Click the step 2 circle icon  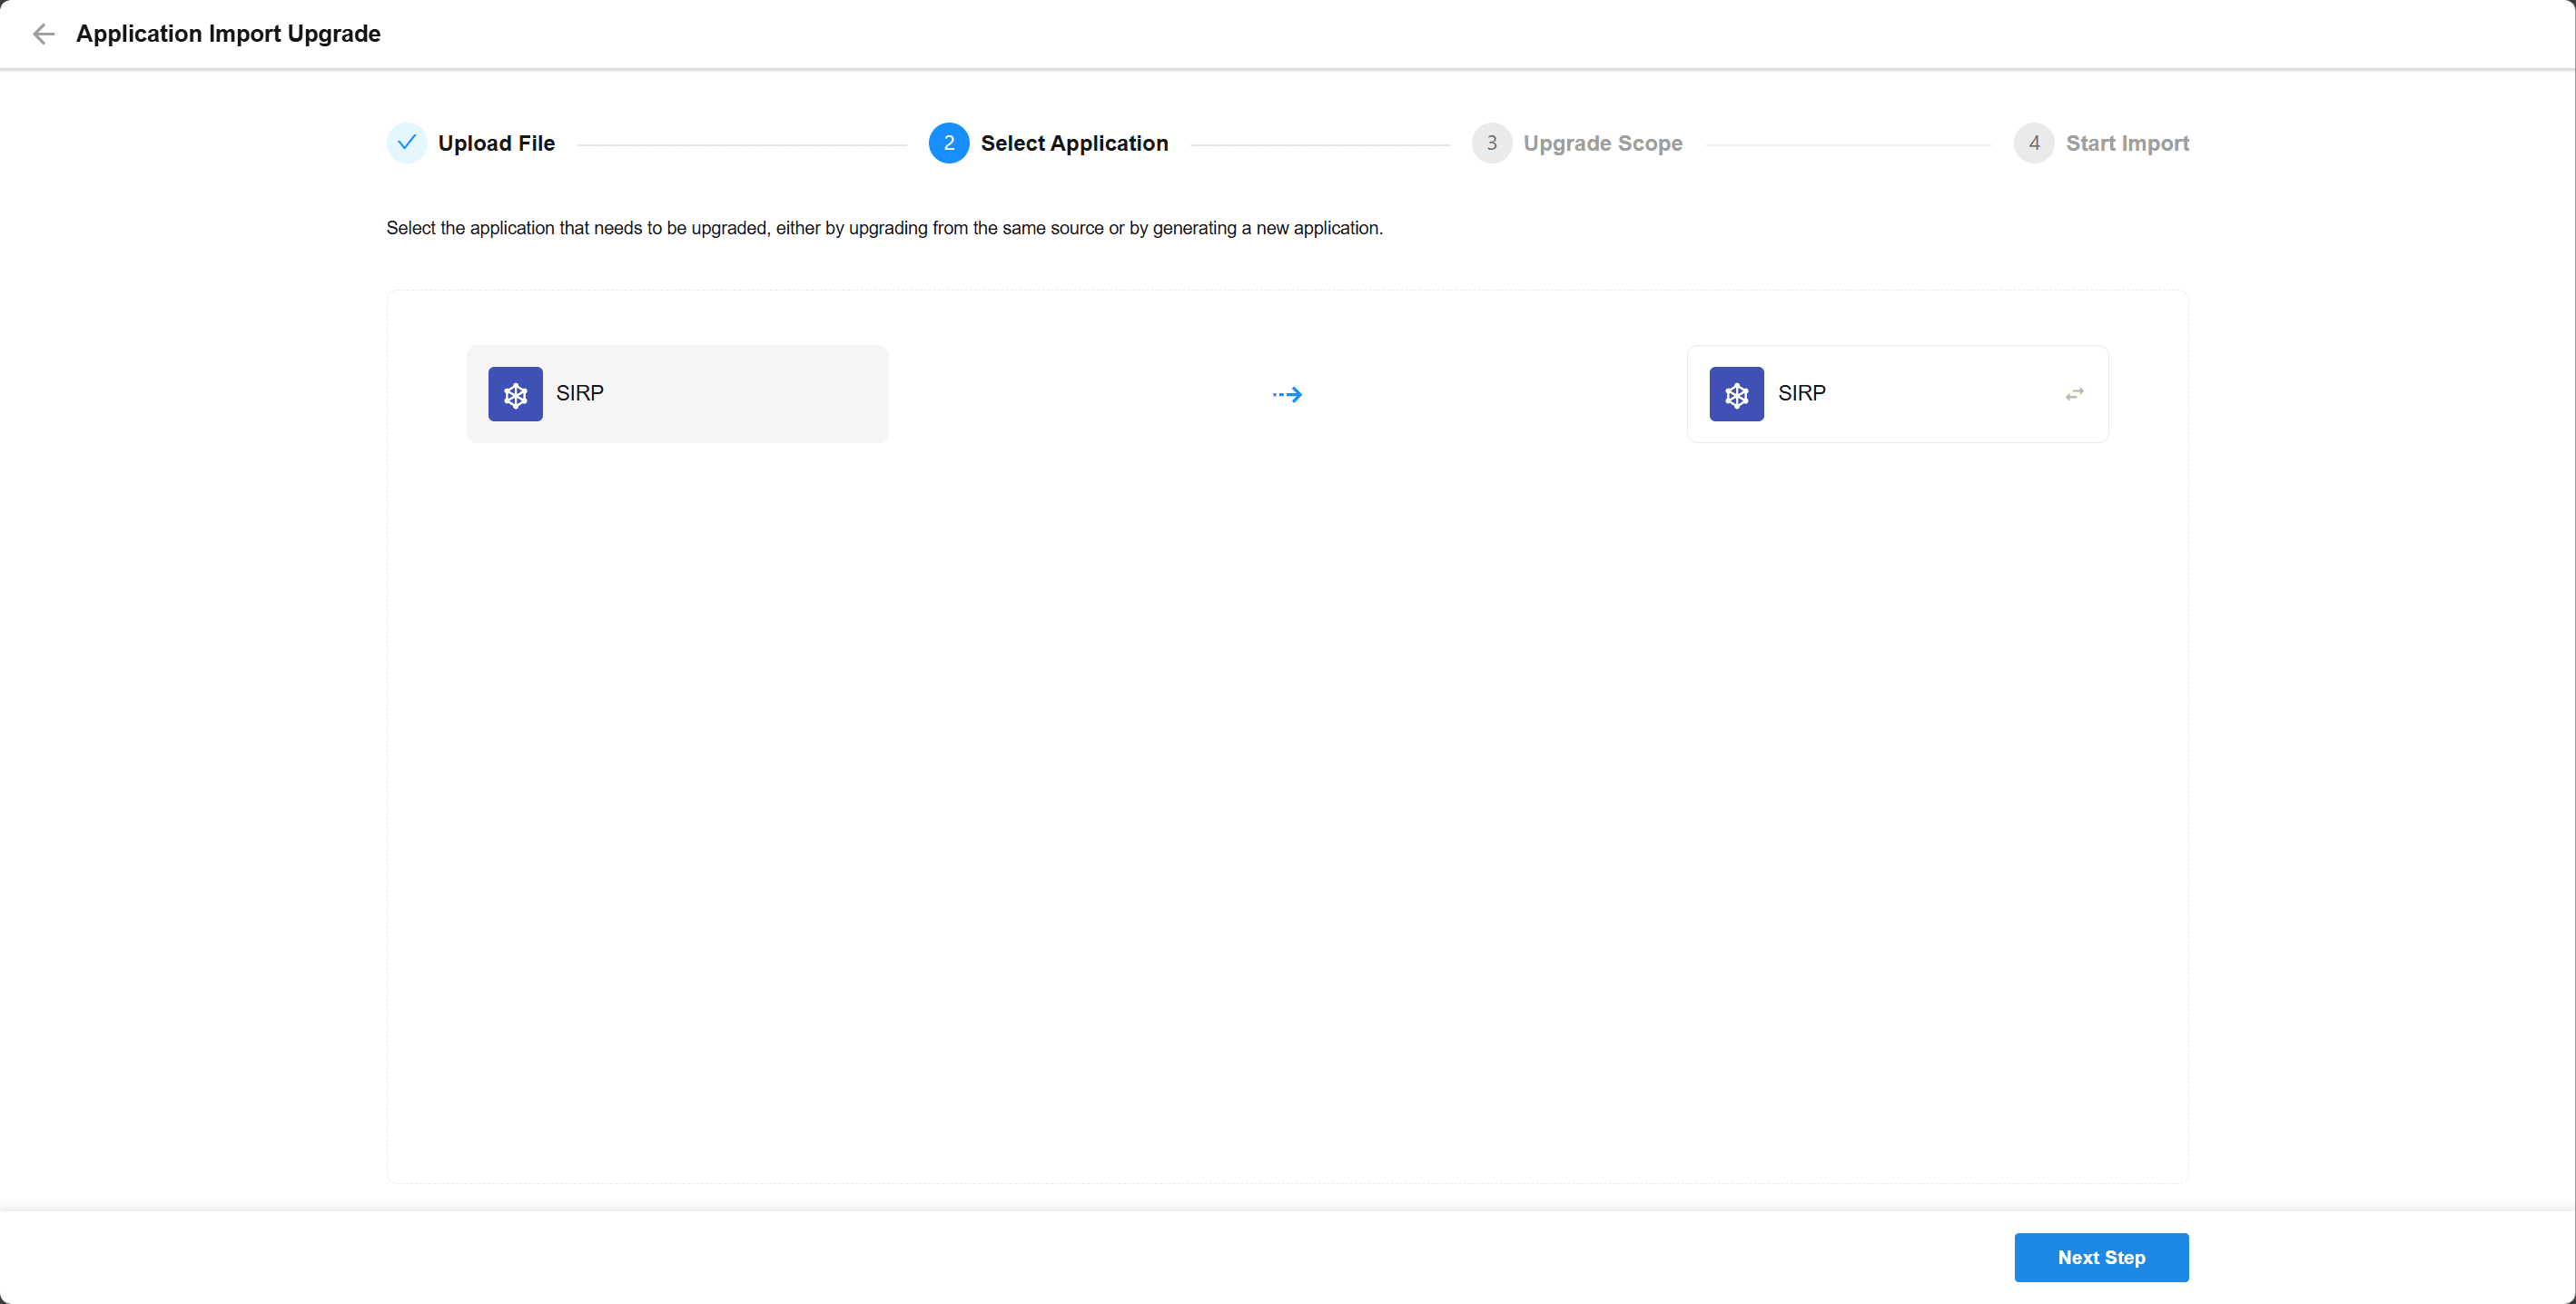click(948, 143)
